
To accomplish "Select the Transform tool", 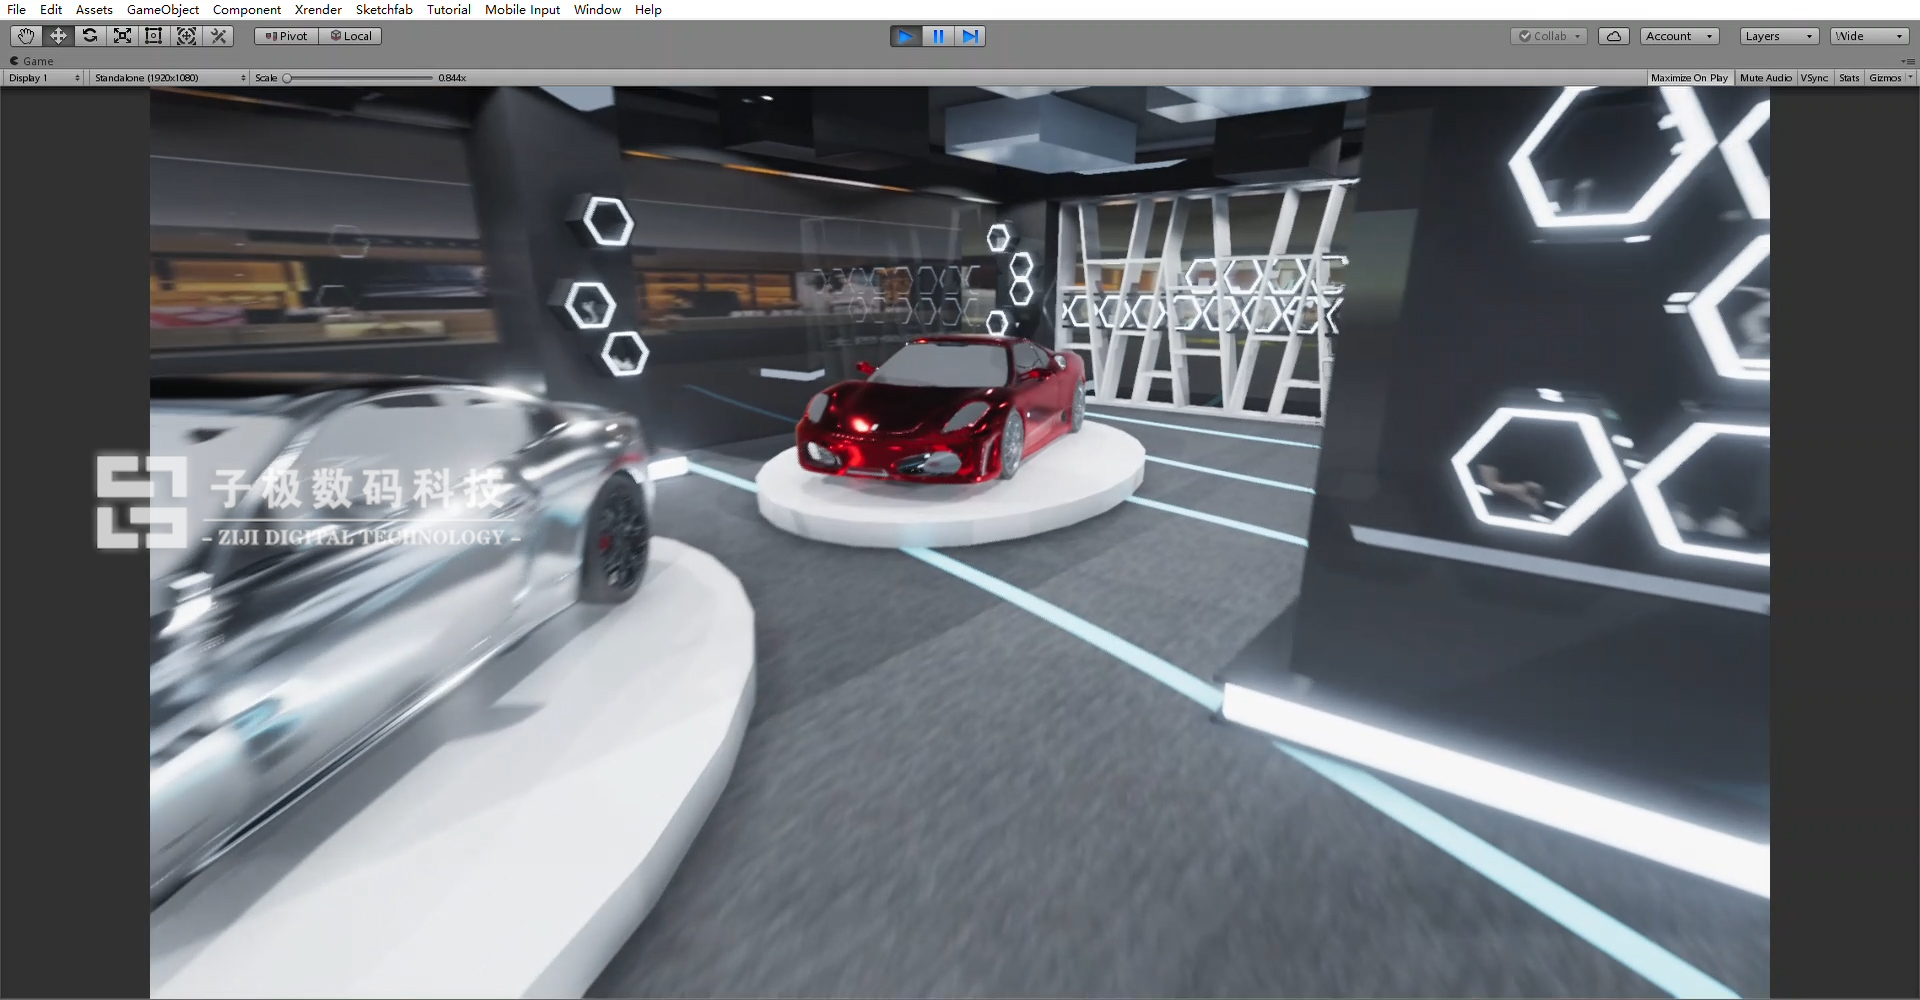I will [186, 35].
